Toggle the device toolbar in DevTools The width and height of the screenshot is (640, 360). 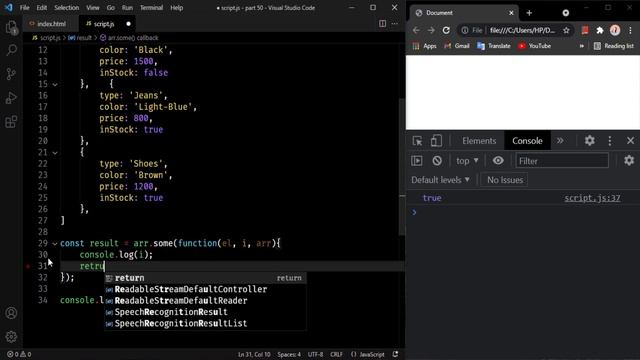(x=436, y=141)
